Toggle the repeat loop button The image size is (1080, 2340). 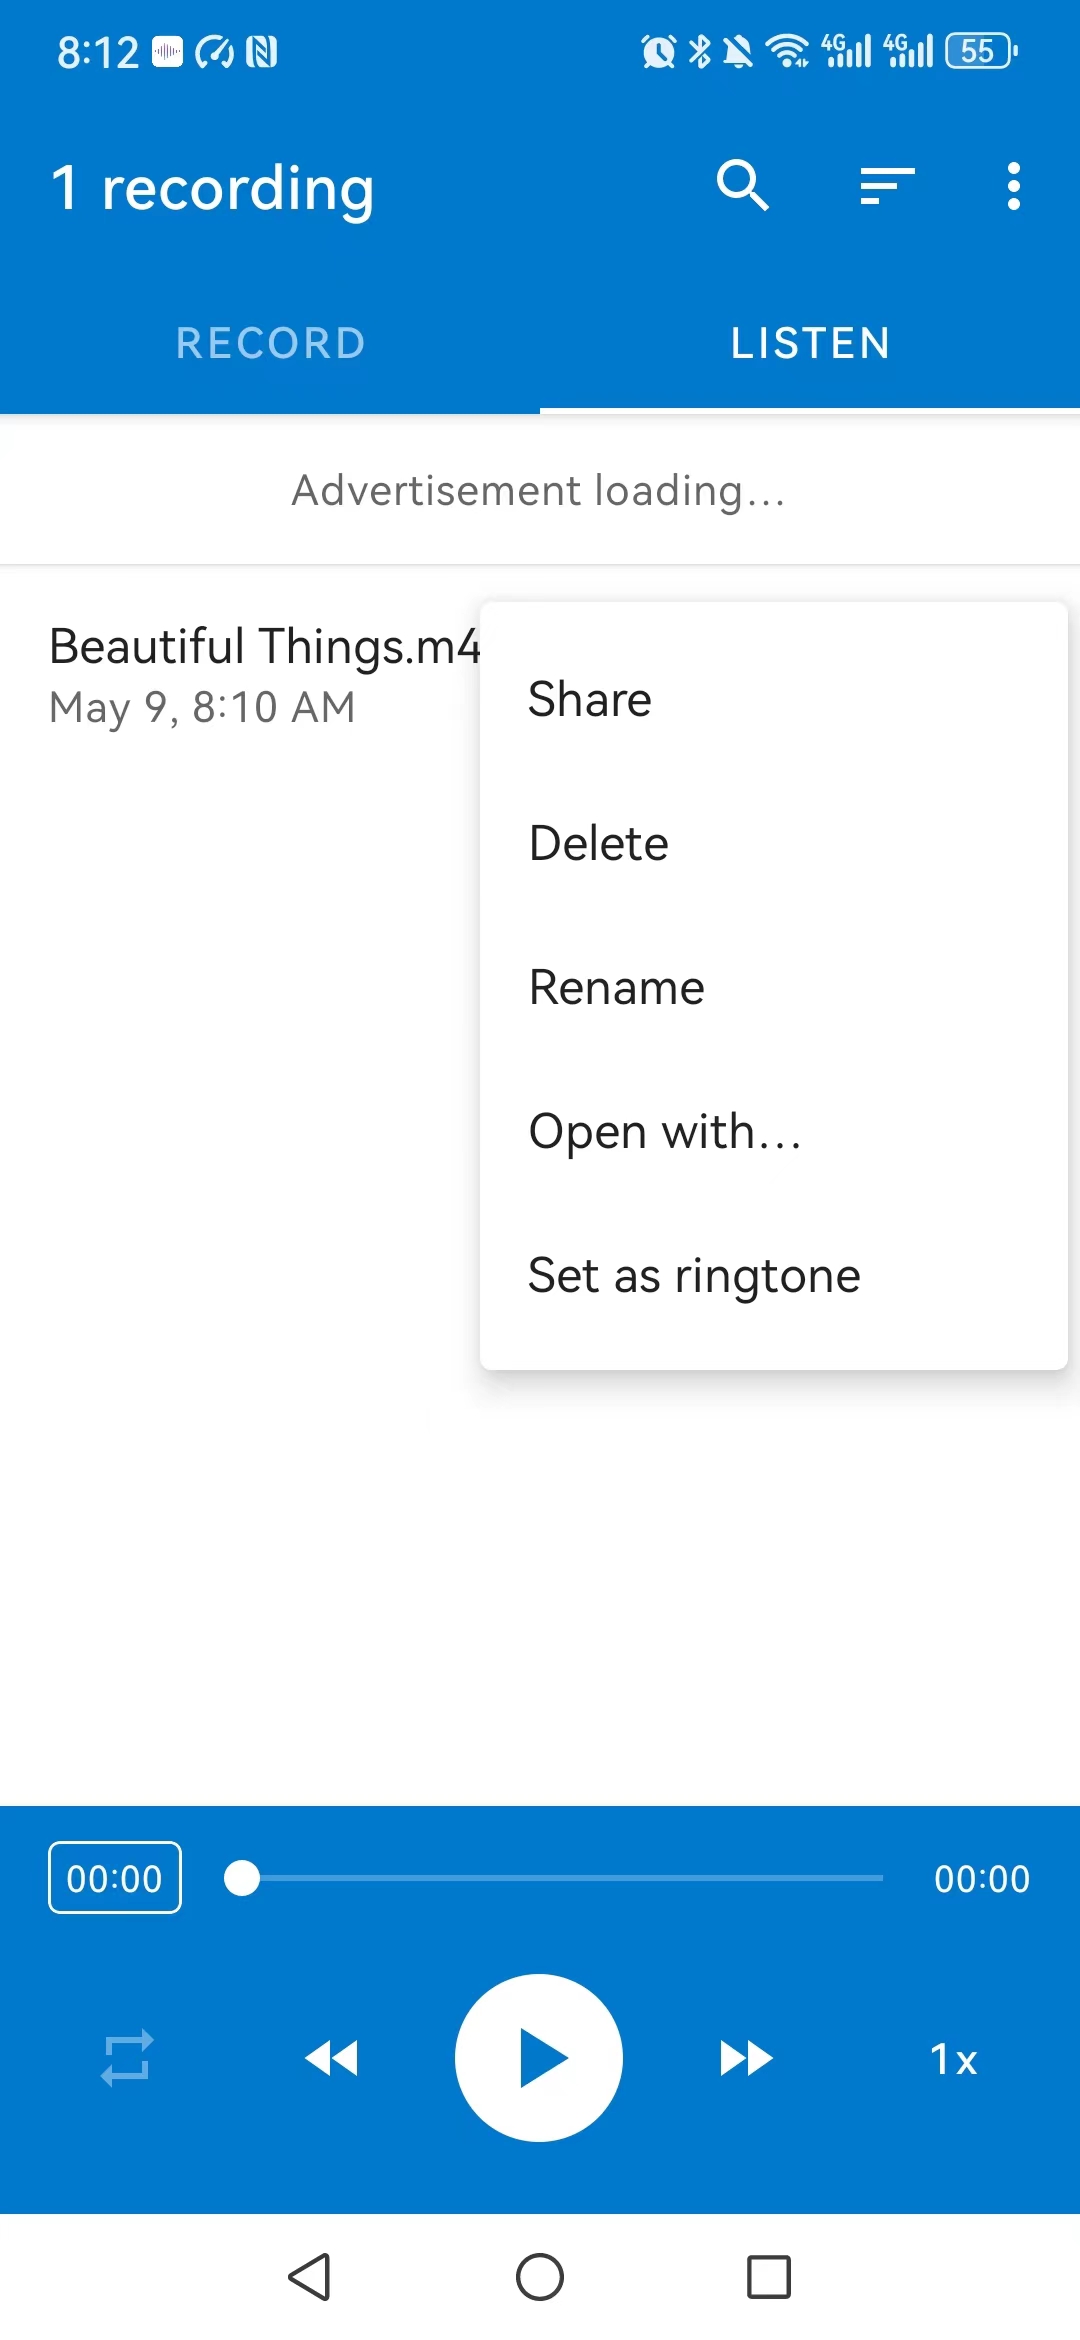coord(128,2058)
